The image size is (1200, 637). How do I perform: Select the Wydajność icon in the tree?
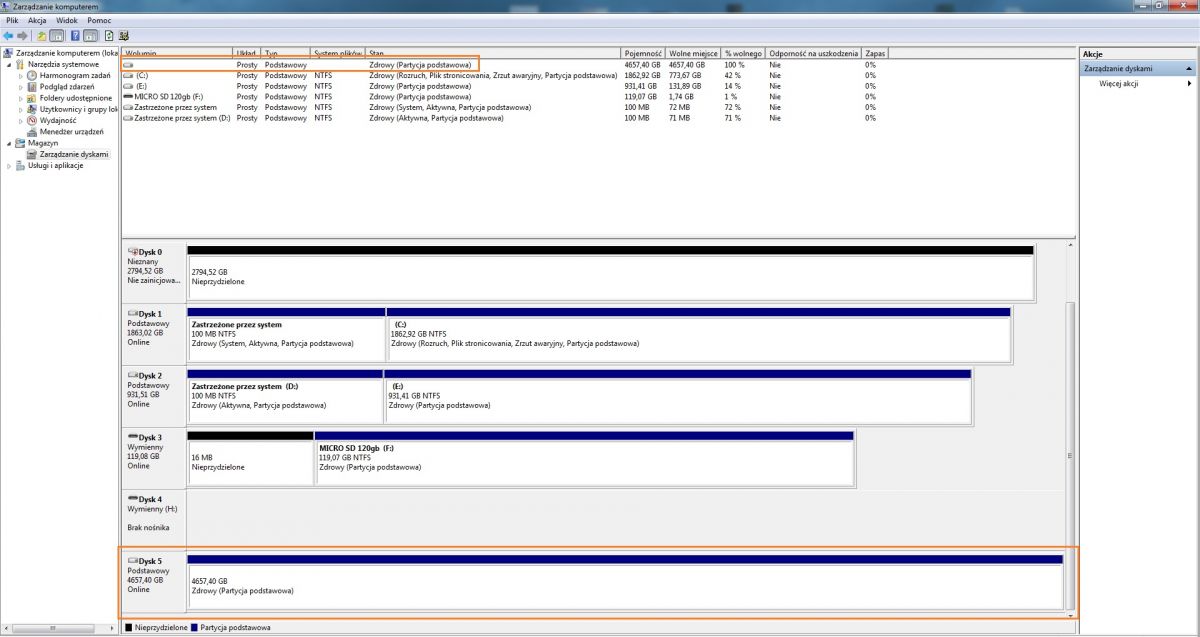point(33,120)
